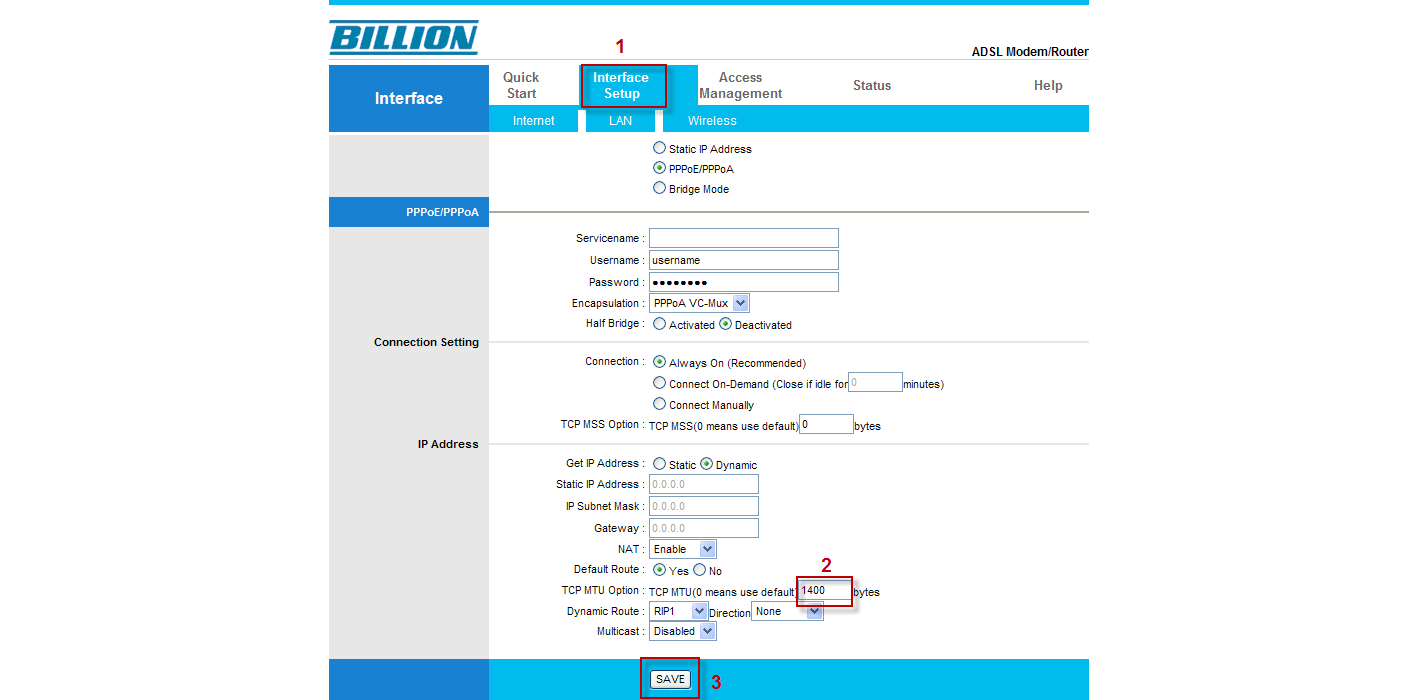
Task: Open the Interface Setup tab
Action: point(621,85)
